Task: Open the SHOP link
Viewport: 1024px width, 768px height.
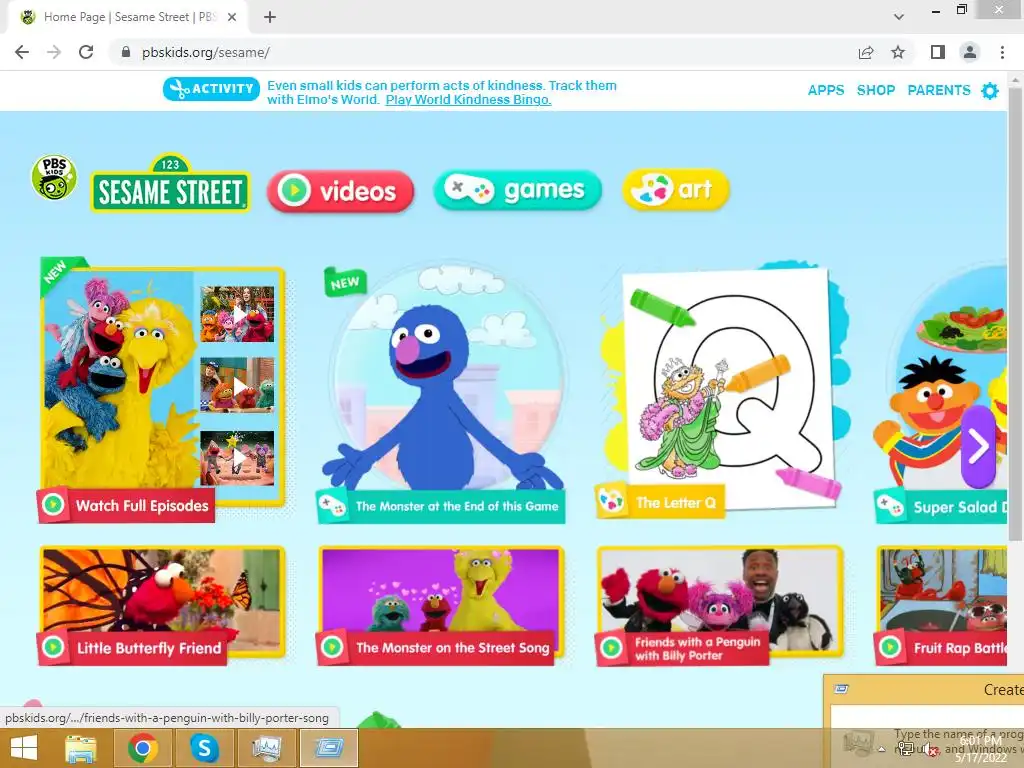Action: click(x=876, y=90)
